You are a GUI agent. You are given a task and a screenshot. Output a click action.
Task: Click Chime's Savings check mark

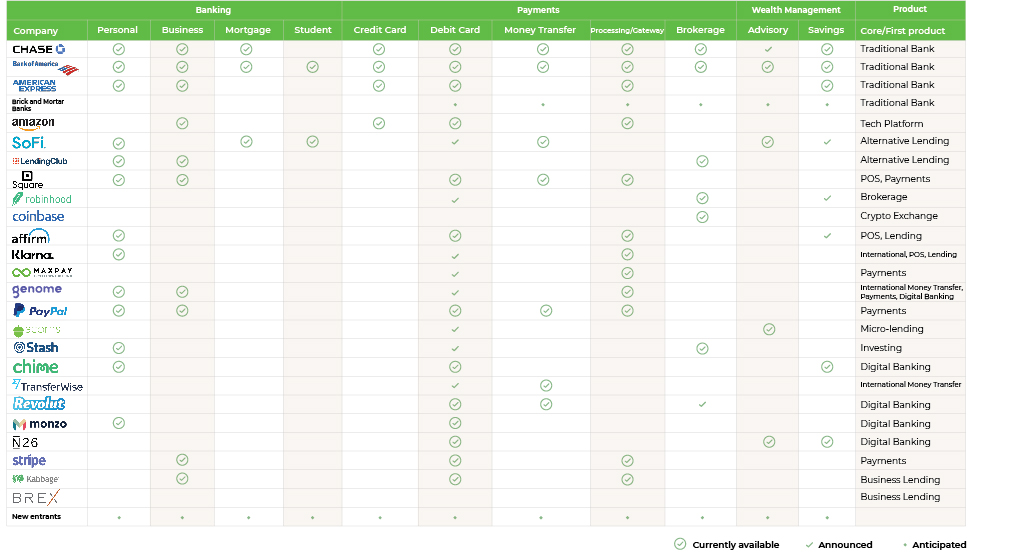[x=827, y=367]
